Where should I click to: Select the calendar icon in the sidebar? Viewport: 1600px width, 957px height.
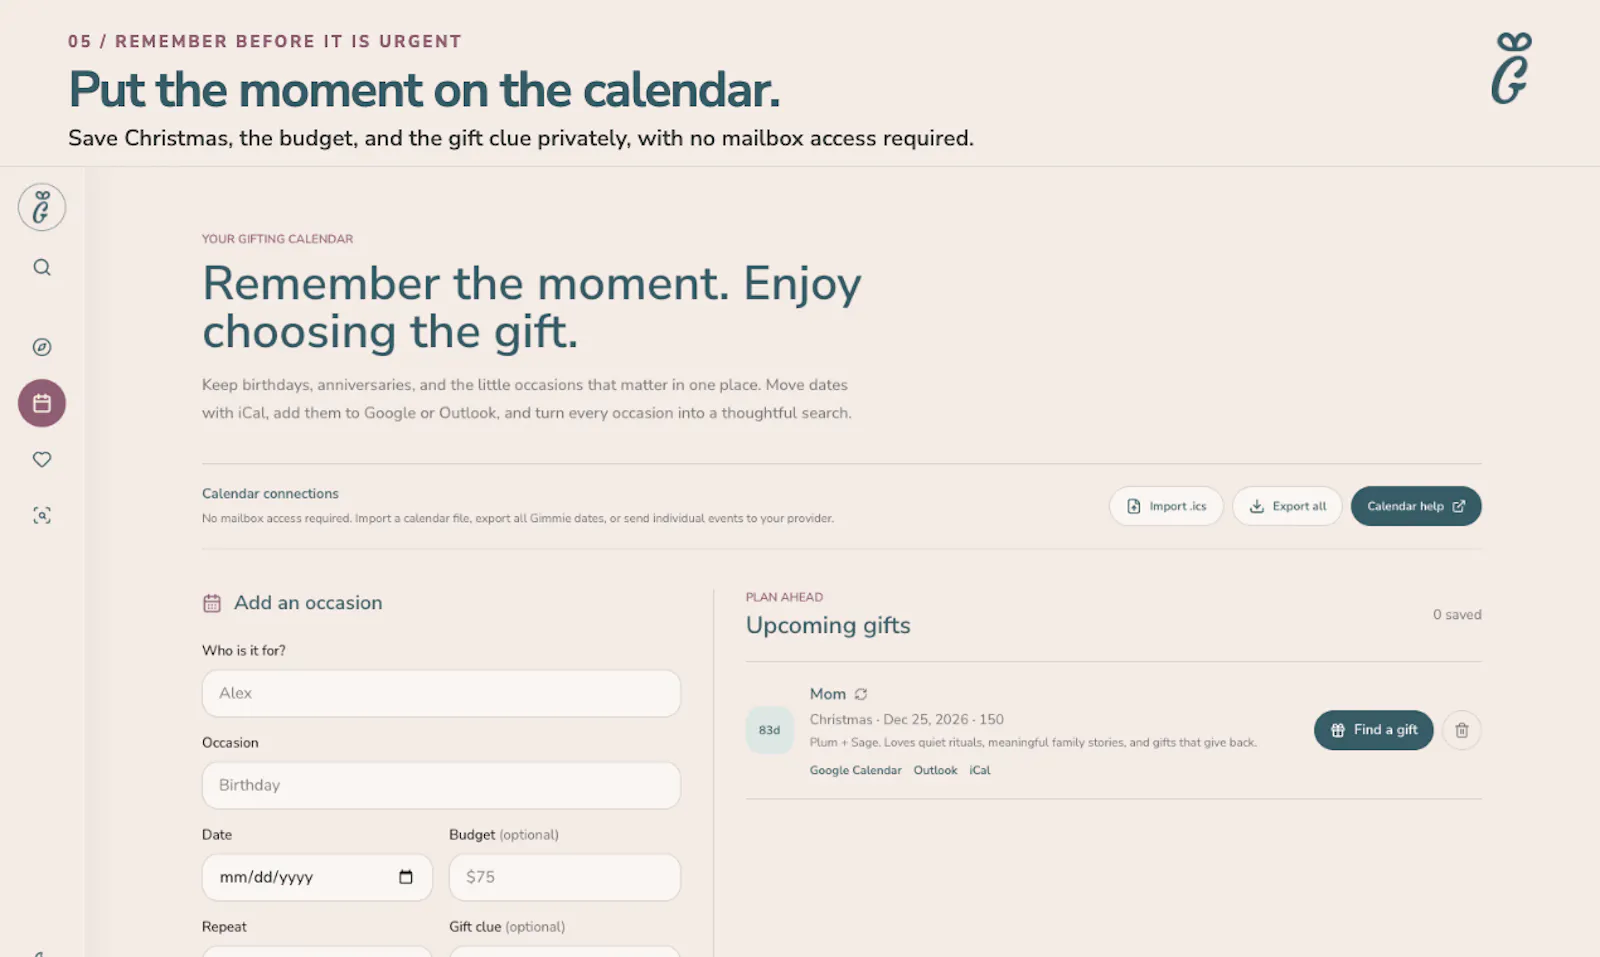coord(42,403)
